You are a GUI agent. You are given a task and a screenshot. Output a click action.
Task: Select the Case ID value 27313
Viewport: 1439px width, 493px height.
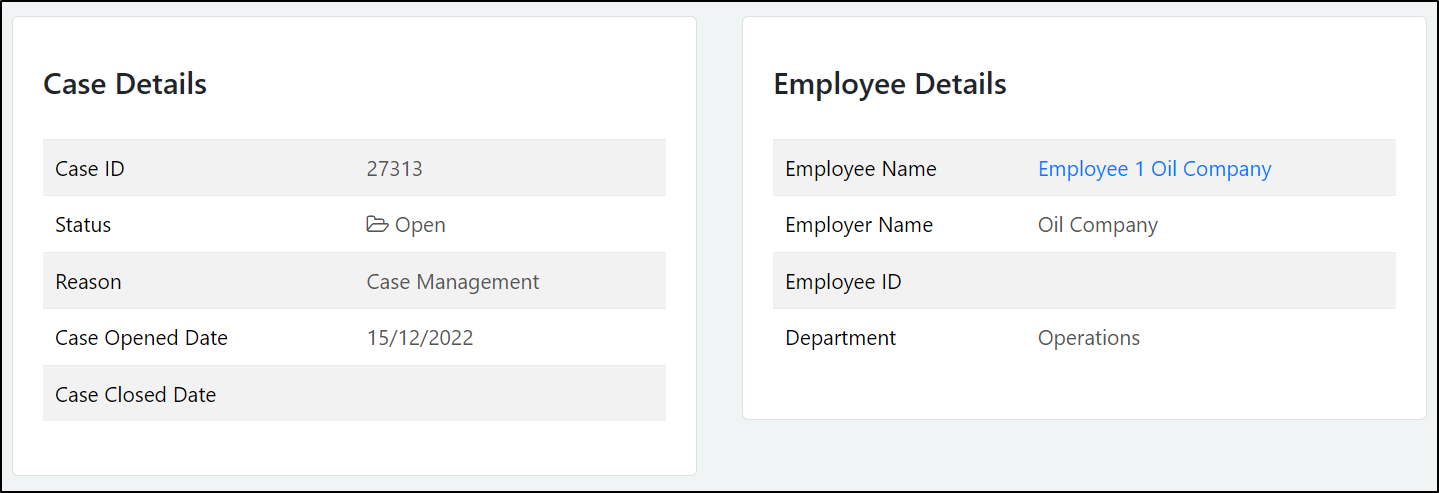click(394, 169)
